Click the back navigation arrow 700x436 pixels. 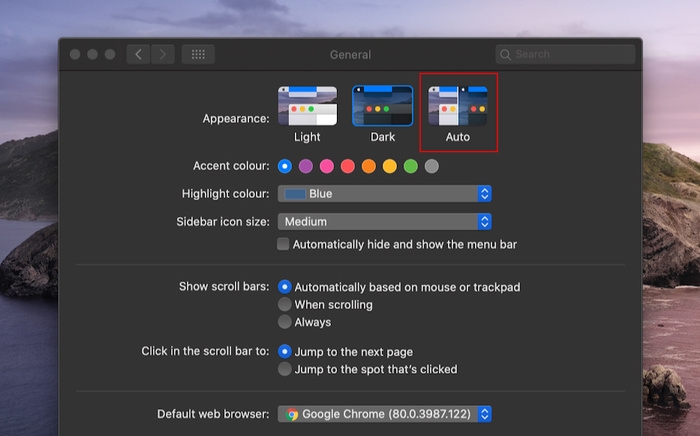138,54
